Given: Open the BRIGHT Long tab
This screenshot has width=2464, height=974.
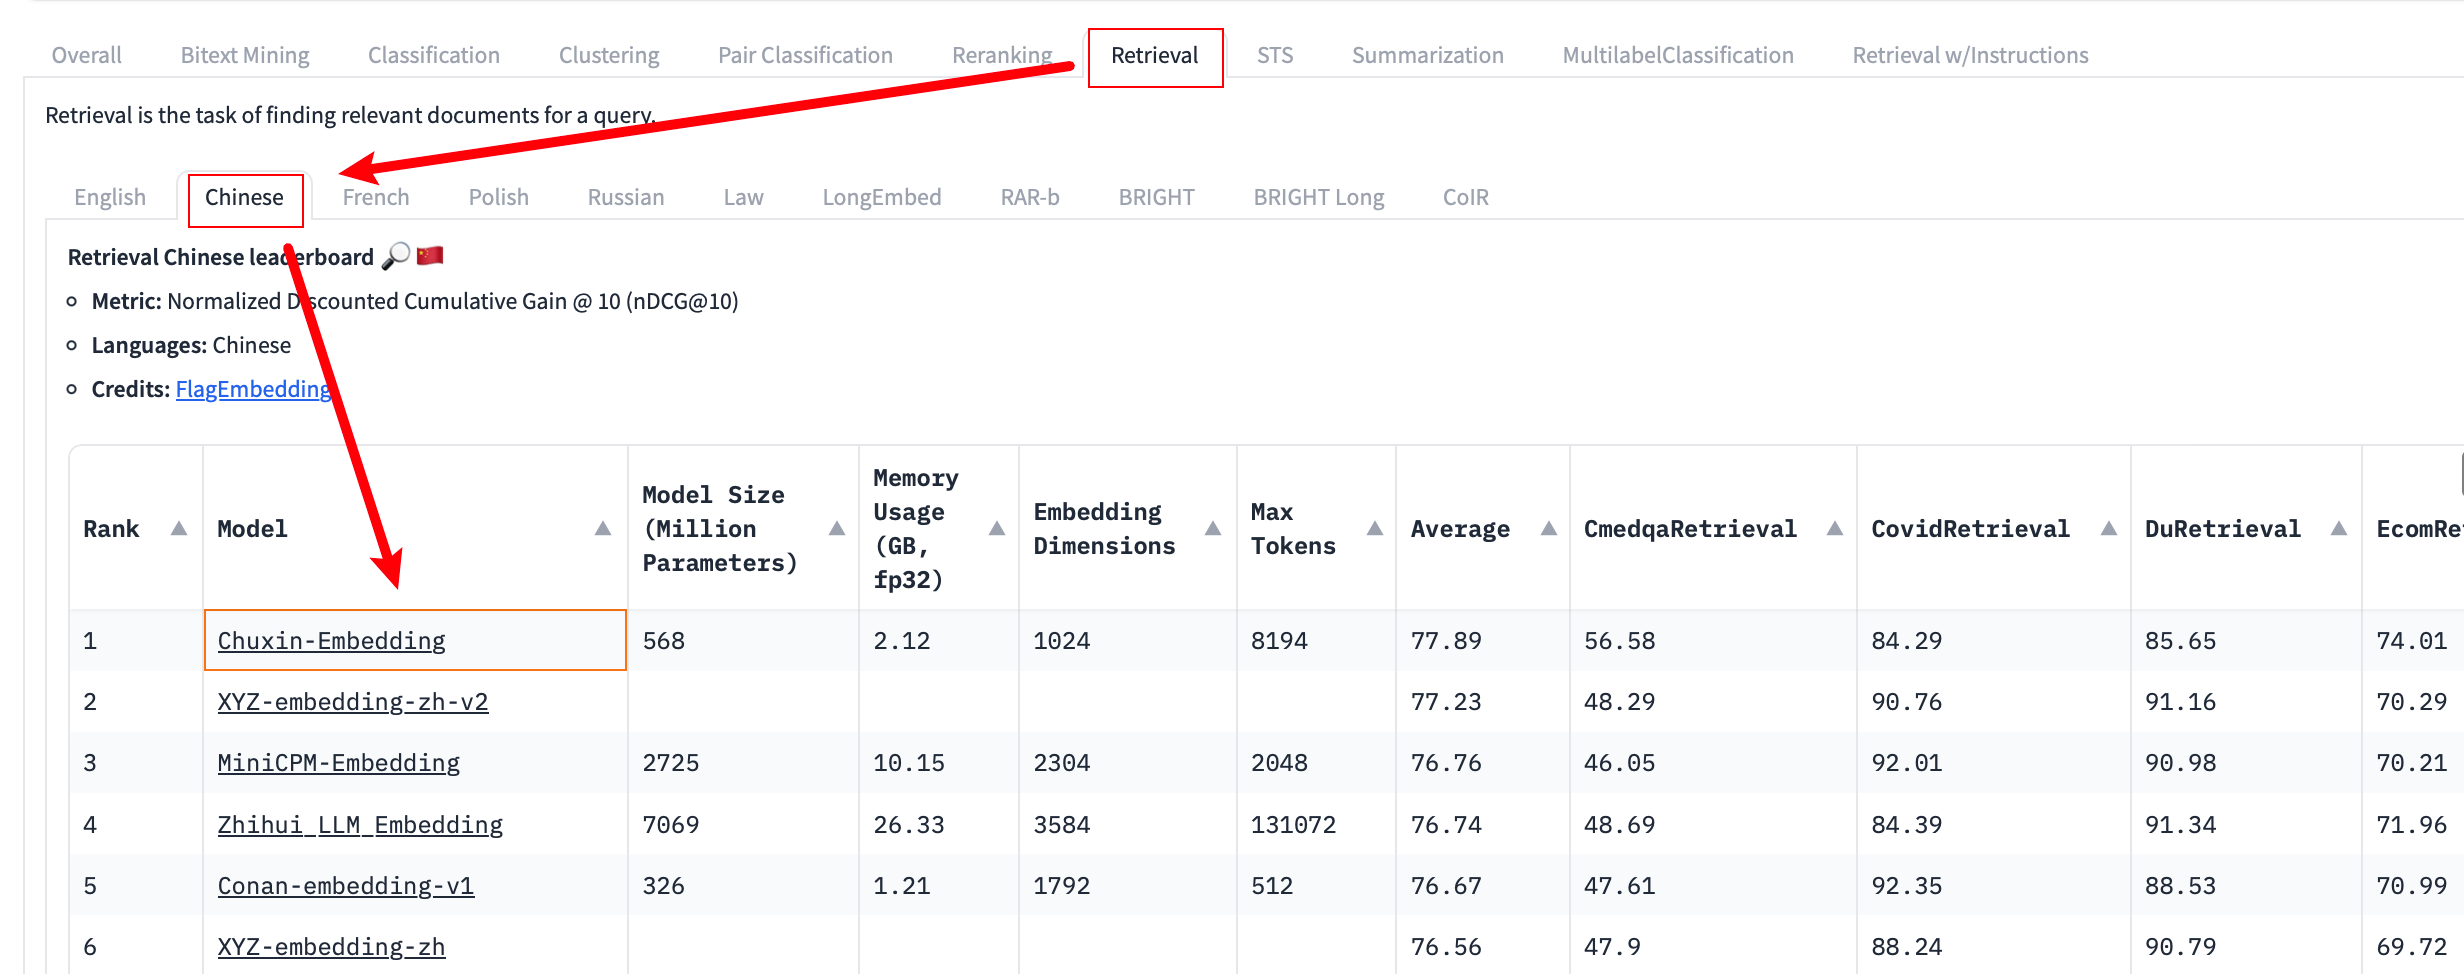Looking at the screenshot, I should [x=1318, y=197].
